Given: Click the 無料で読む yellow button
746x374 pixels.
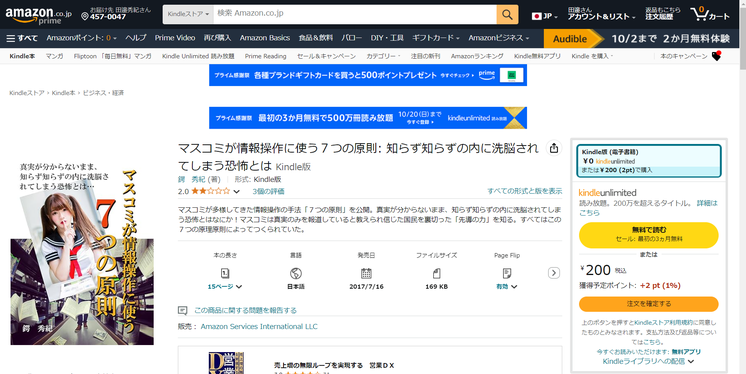Looking at the screenshot, I should click(648, 235).
